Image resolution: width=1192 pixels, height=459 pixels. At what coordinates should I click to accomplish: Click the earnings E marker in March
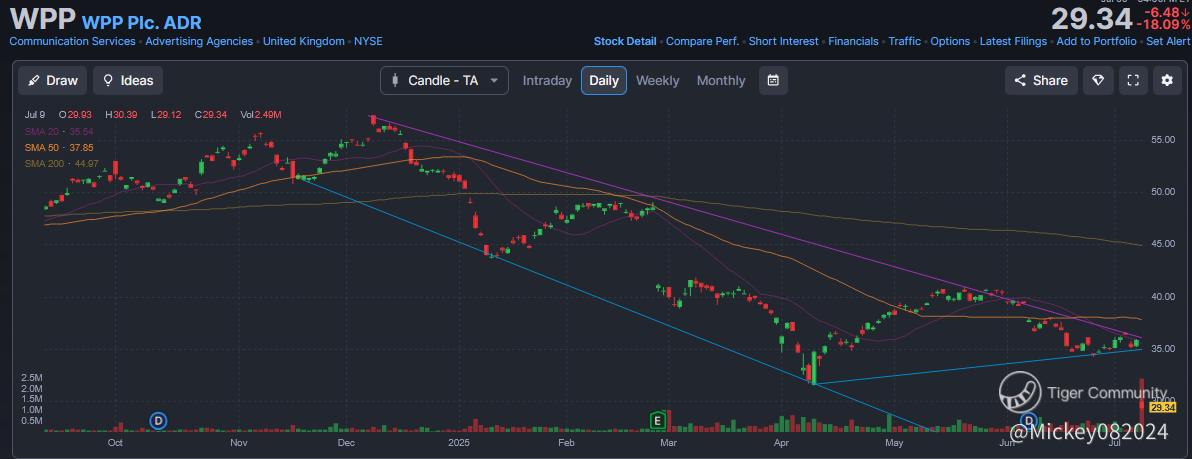coord(658,420)
